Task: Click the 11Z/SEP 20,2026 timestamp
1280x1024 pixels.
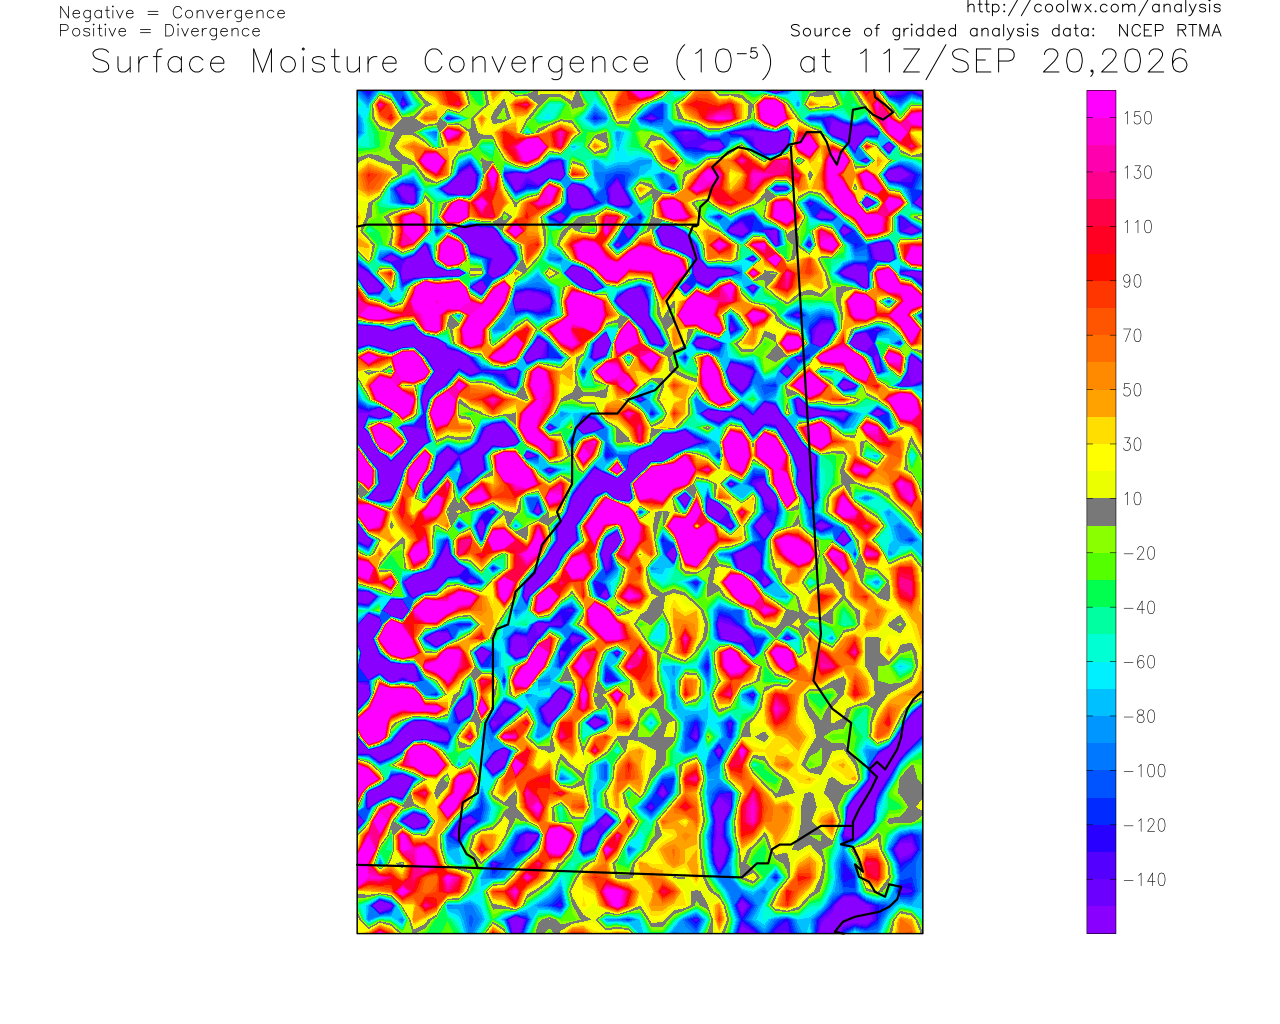Action: tap(1023, 62)
